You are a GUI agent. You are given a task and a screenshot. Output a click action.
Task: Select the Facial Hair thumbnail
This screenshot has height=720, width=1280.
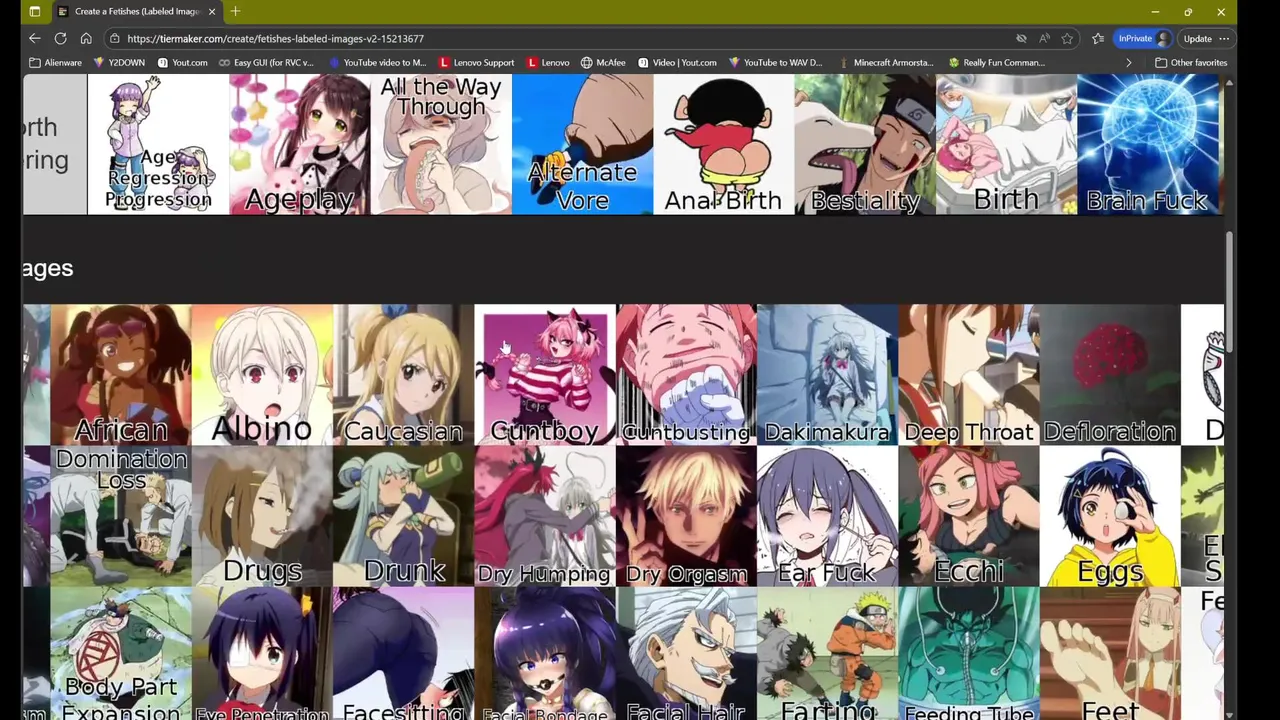click(686, 653)
